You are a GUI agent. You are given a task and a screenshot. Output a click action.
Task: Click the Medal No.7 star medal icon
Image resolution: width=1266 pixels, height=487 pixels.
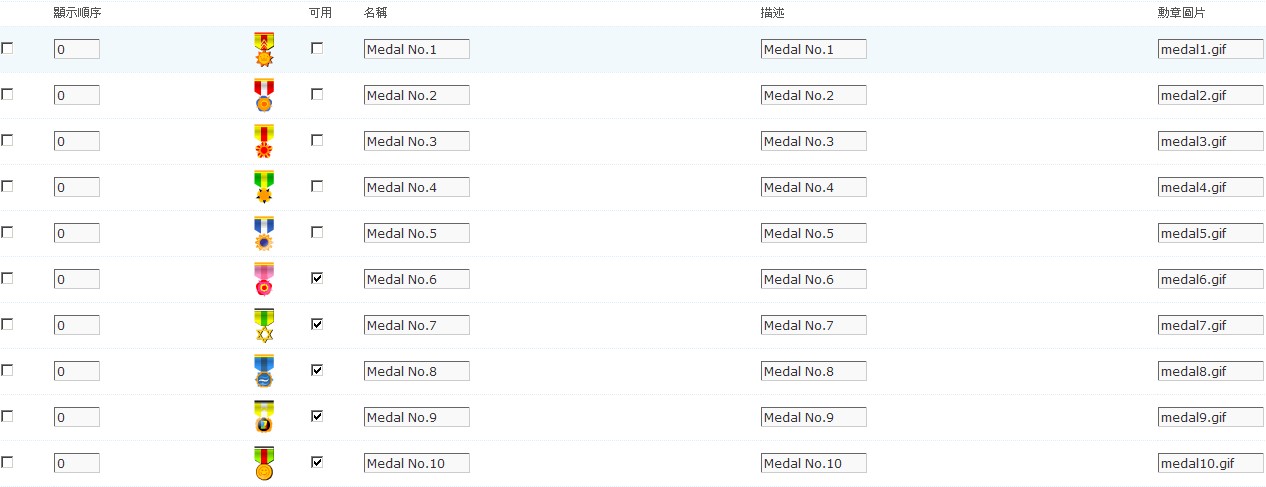(x=264, y=325)
